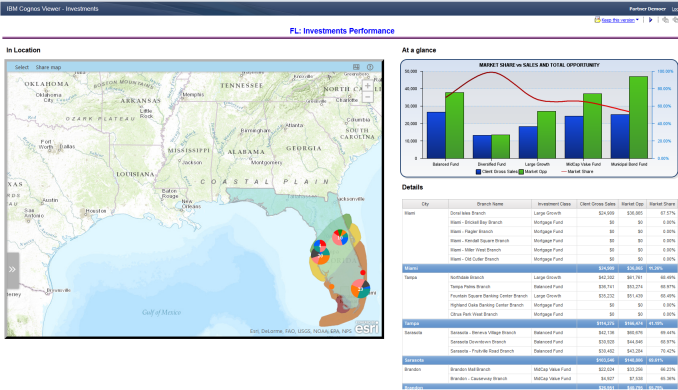Click the Partner Demoer user name
The width and height of the screenshot is (678, 390).
[x=647, y=9]
